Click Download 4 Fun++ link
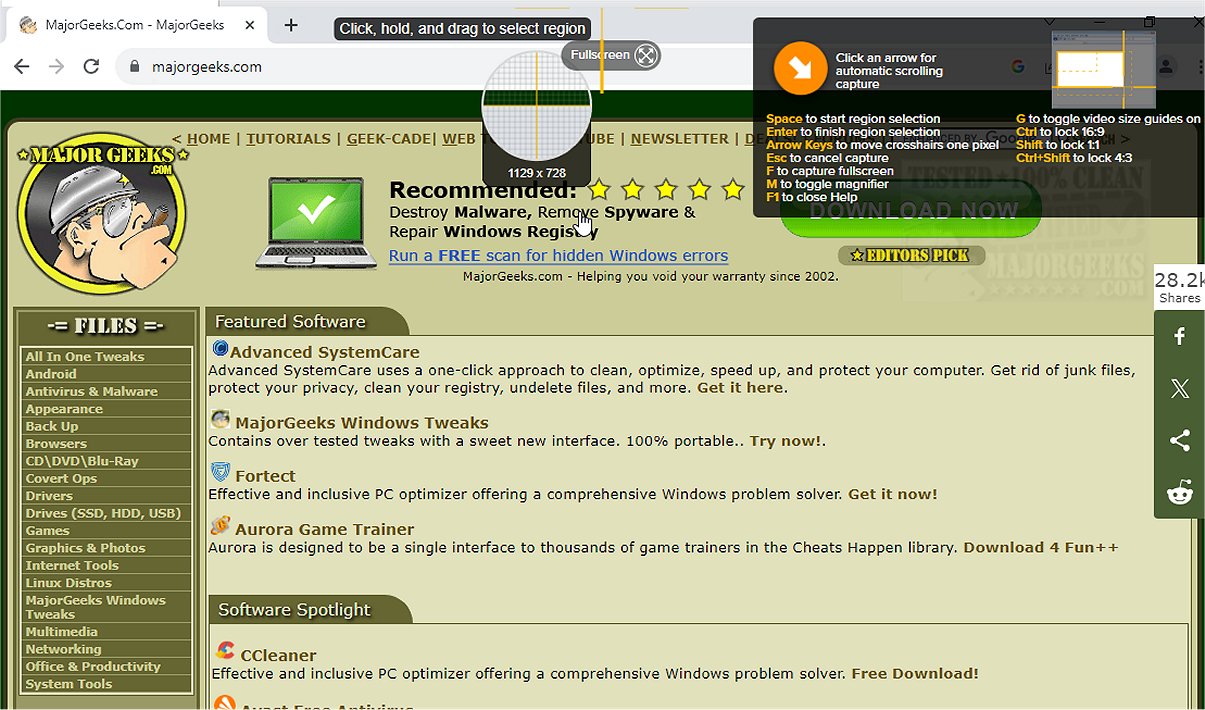This screenshot has width=1205, height=710. (1041, 548)
